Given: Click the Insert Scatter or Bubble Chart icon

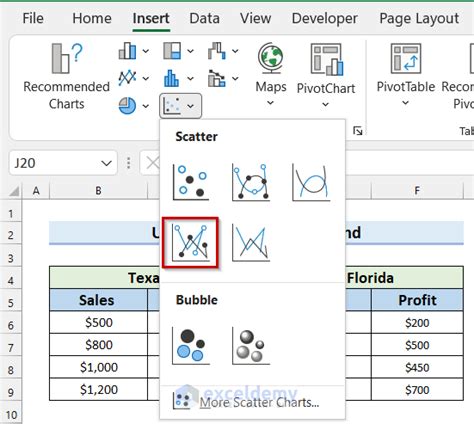Looking at the screenshot, I should tap(172, 106).
